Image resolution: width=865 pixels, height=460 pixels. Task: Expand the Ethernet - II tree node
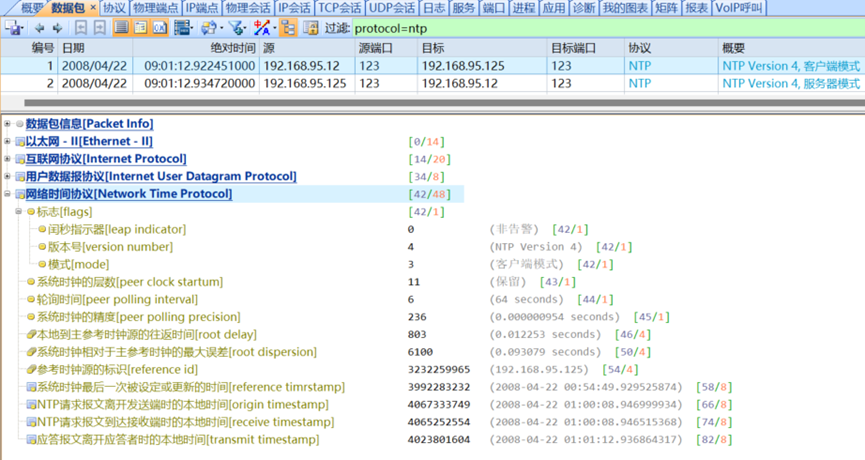click(x=8, y=142)
